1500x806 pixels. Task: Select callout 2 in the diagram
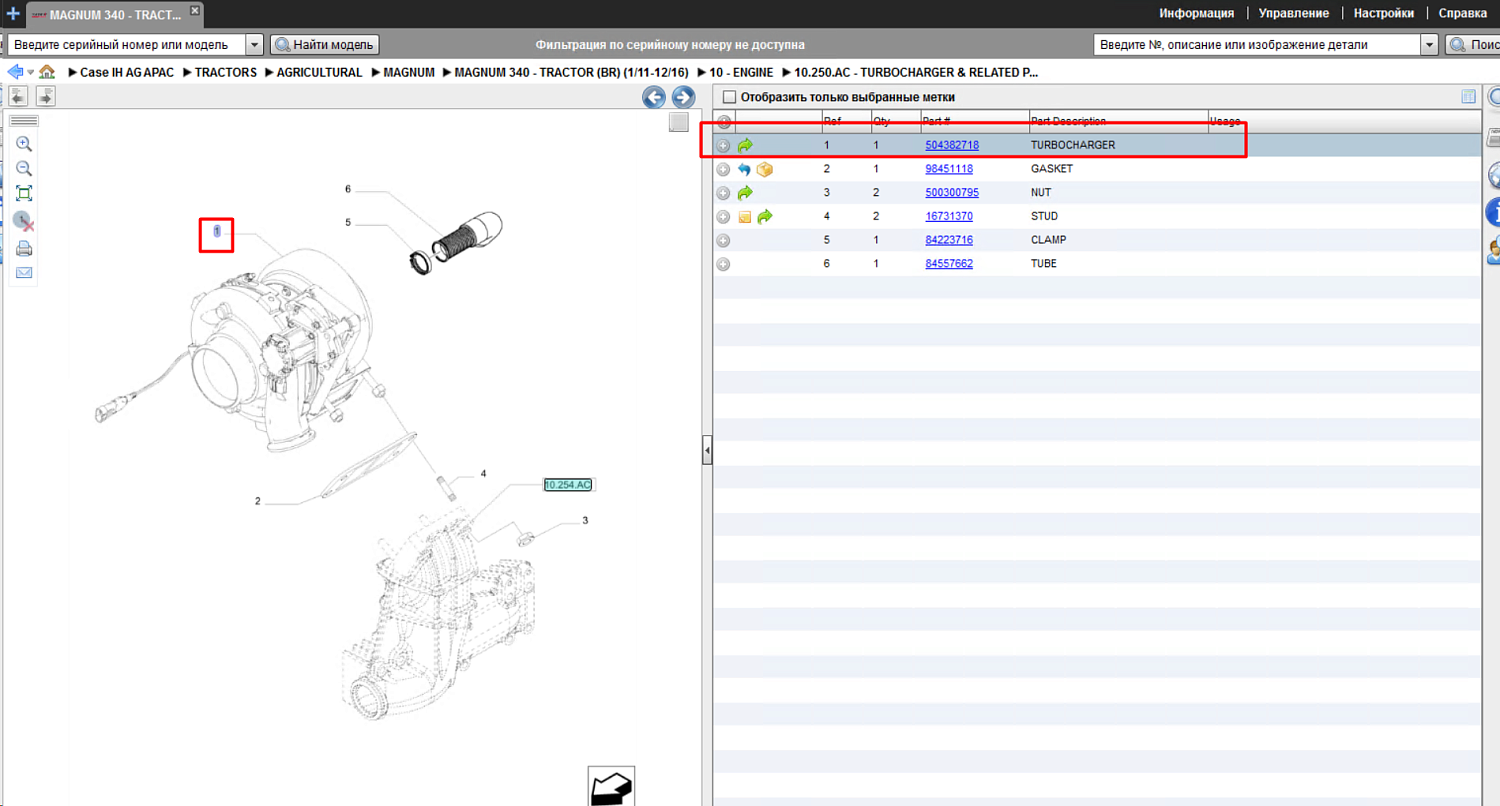257,501
